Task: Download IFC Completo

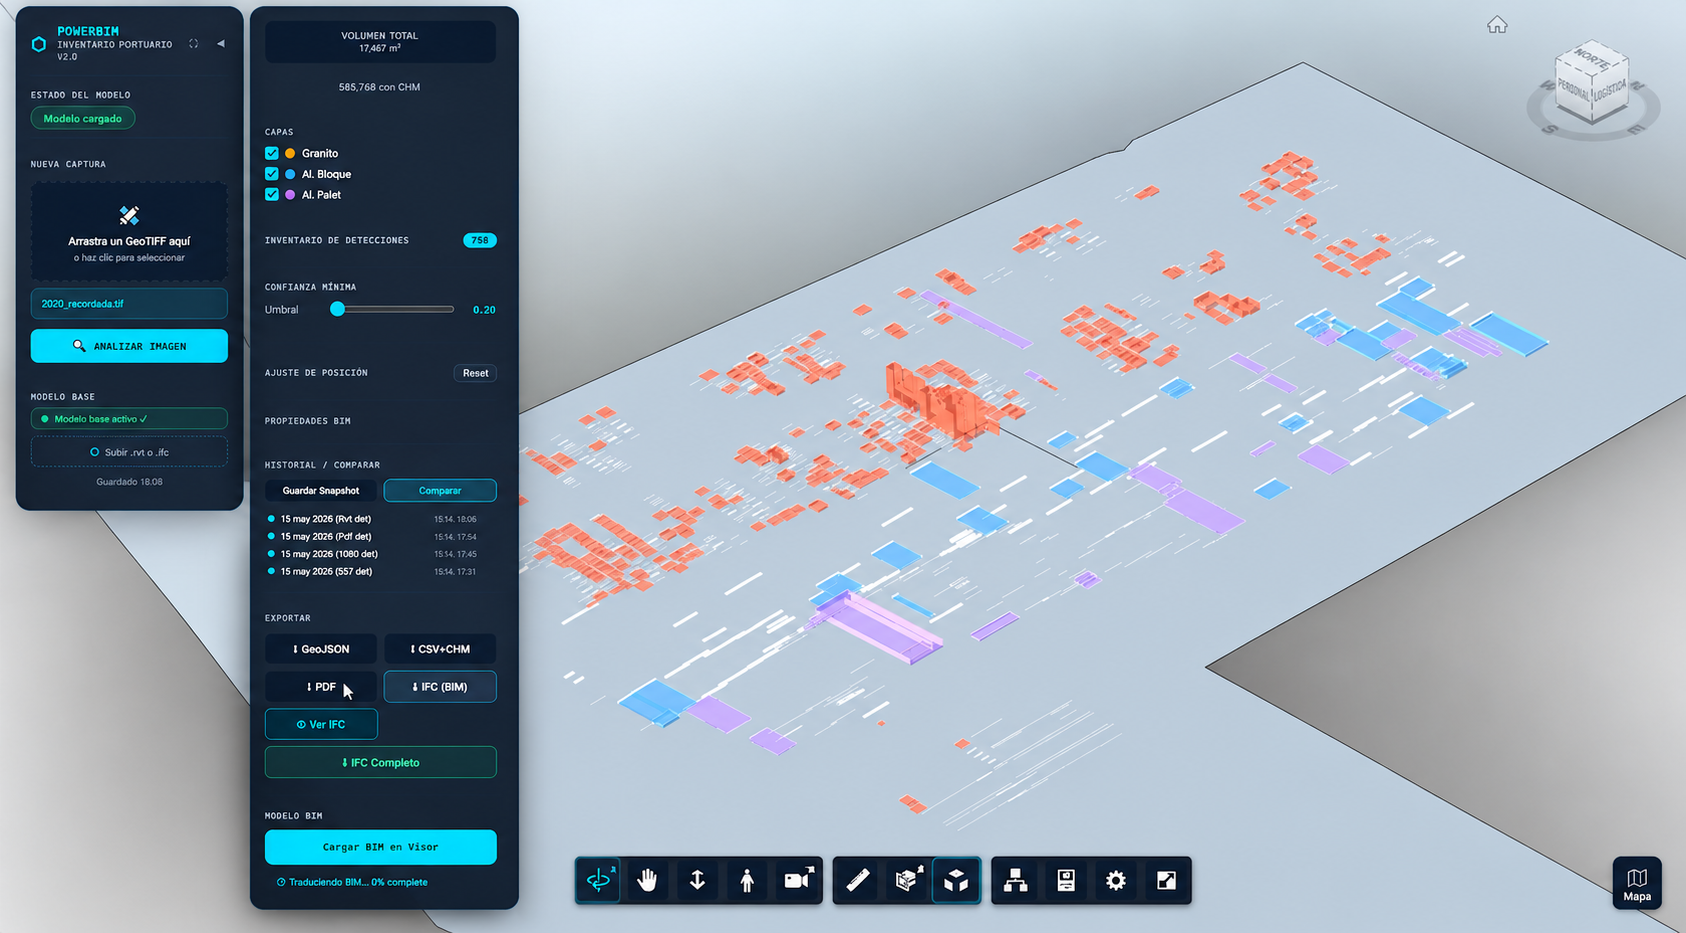Action: pyautogui.click(x=380, y=762)
